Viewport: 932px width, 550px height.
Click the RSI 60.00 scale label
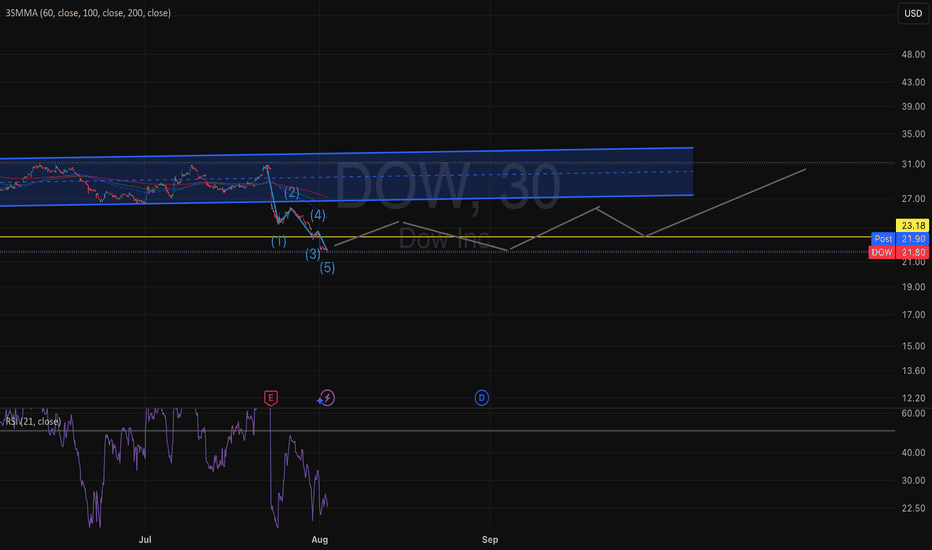pyautogui.click(x=913, y=413)
